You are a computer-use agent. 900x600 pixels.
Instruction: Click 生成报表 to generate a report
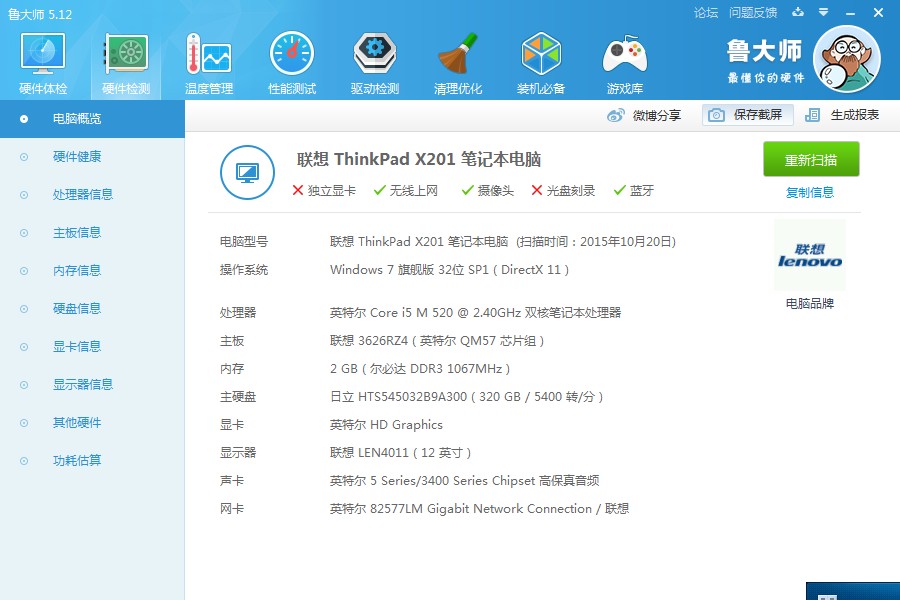coord(843,115)
